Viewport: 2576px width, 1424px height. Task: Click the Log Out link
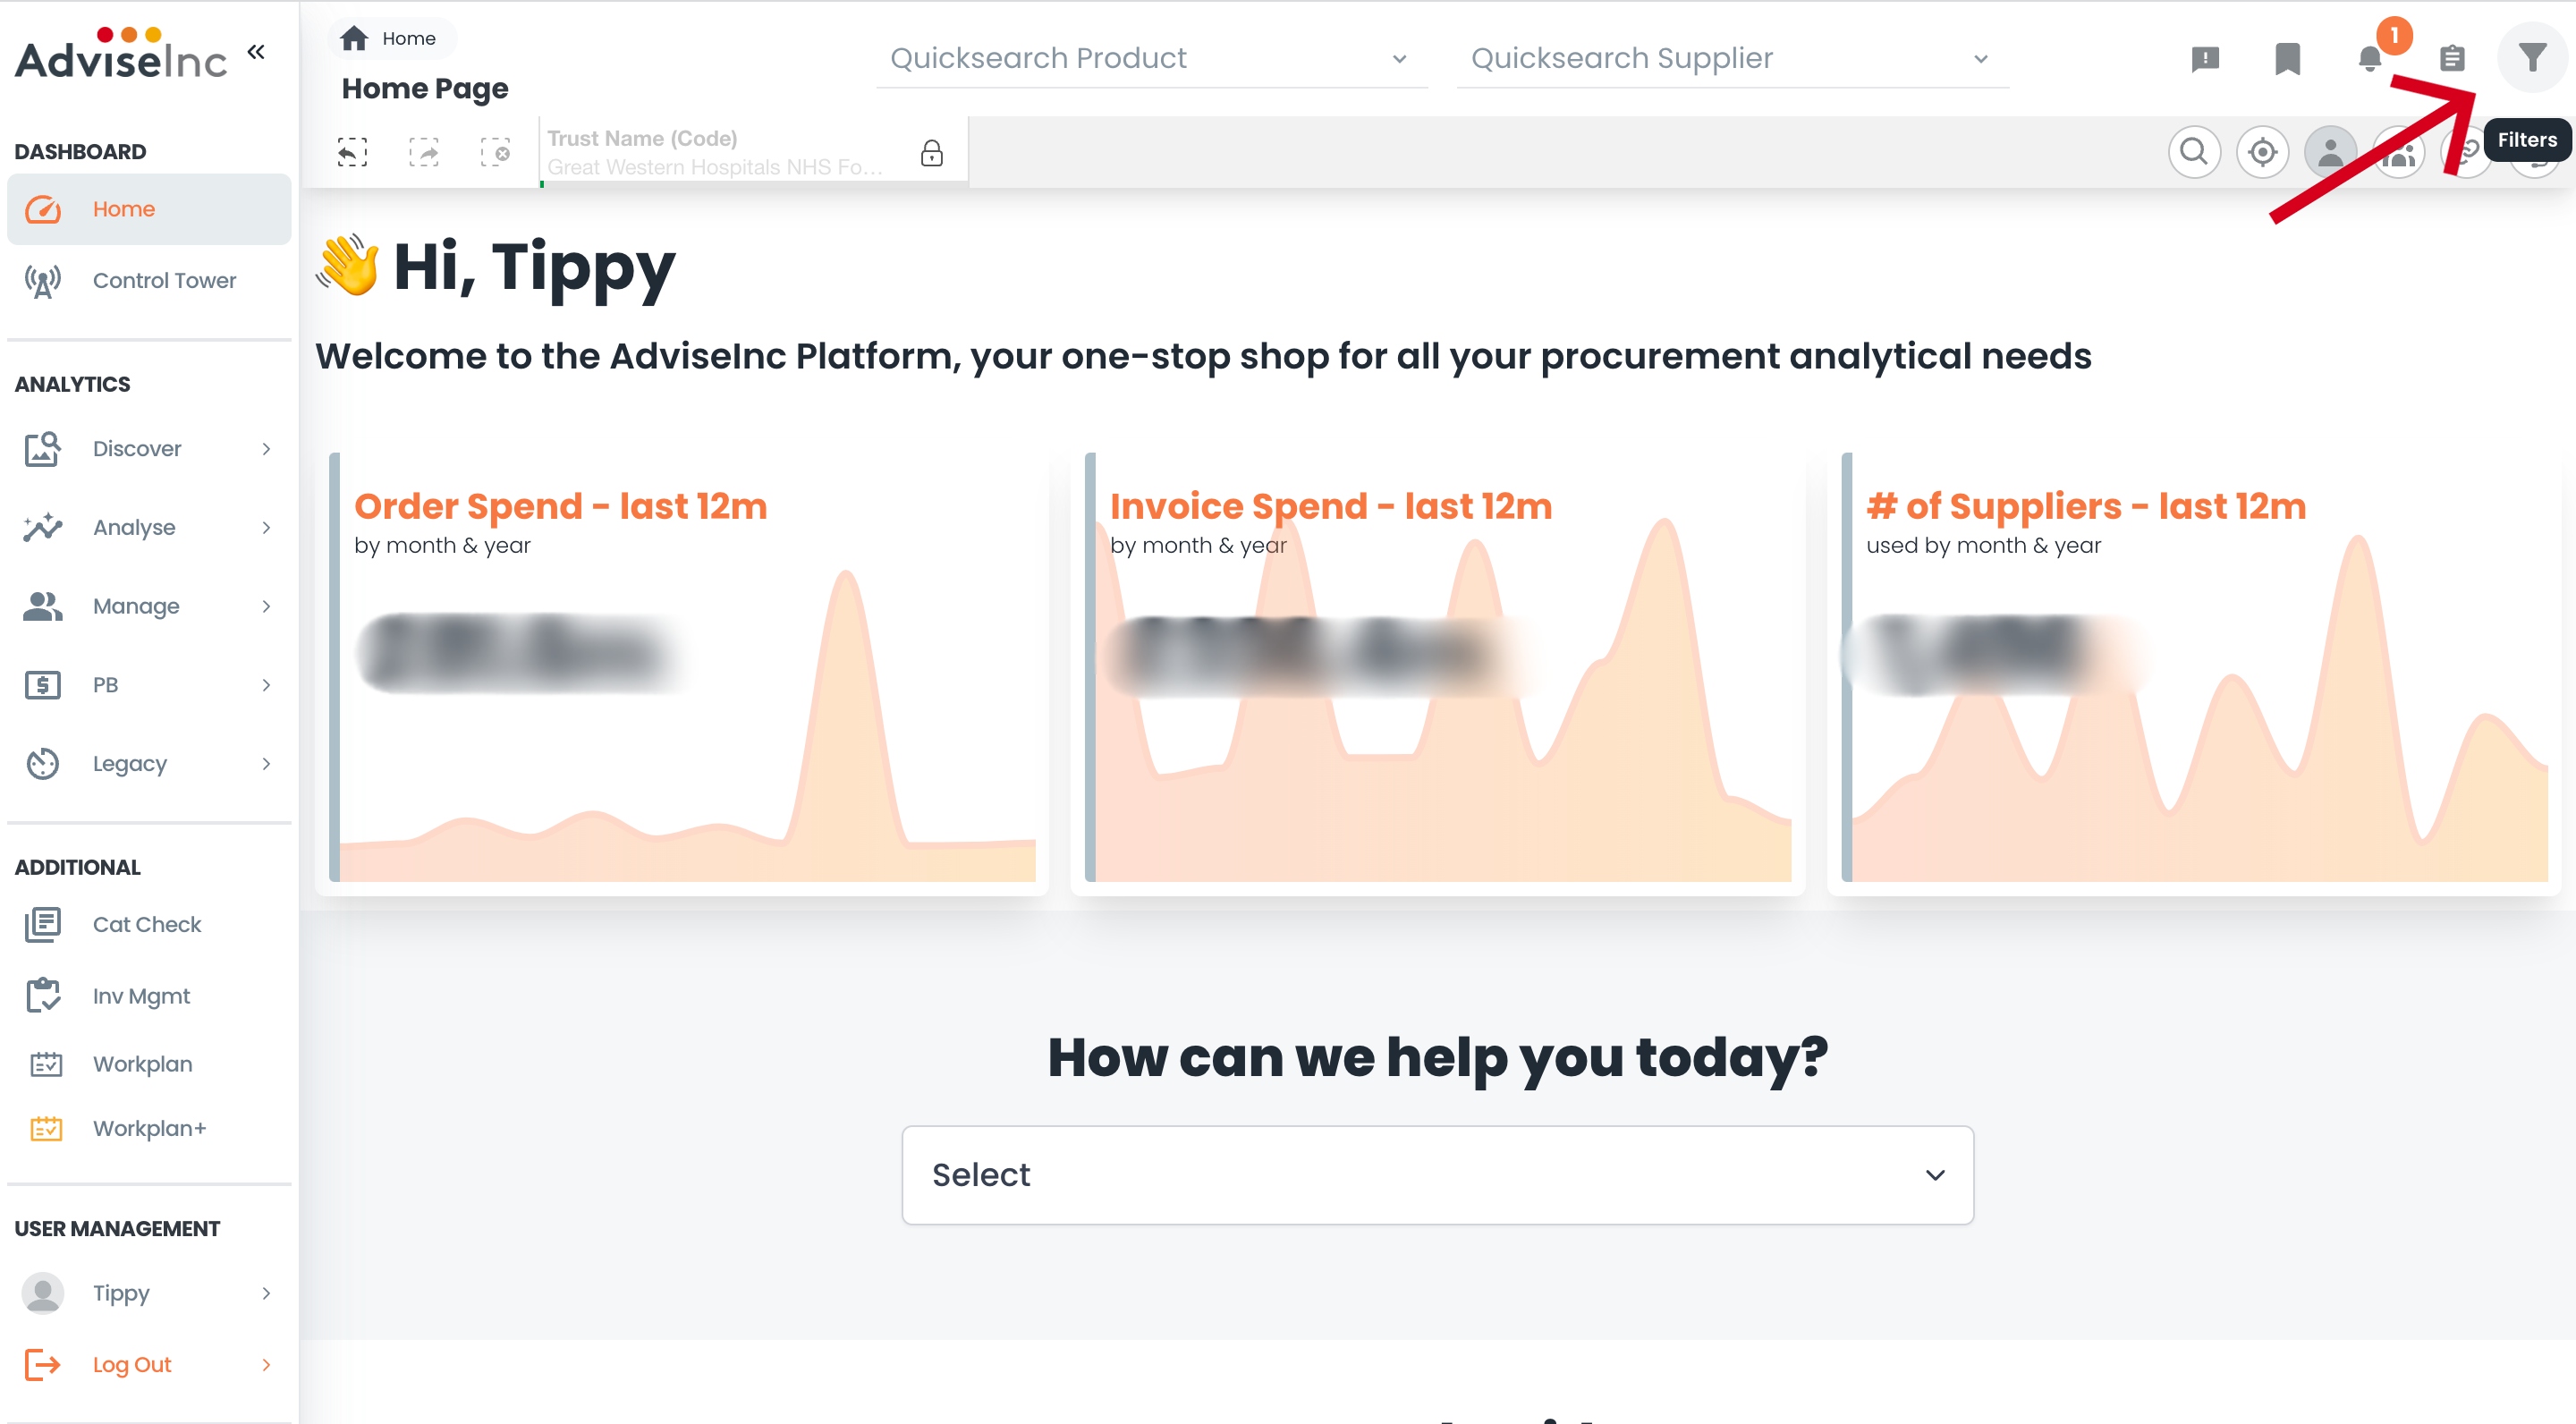(x=132, y=1365)
